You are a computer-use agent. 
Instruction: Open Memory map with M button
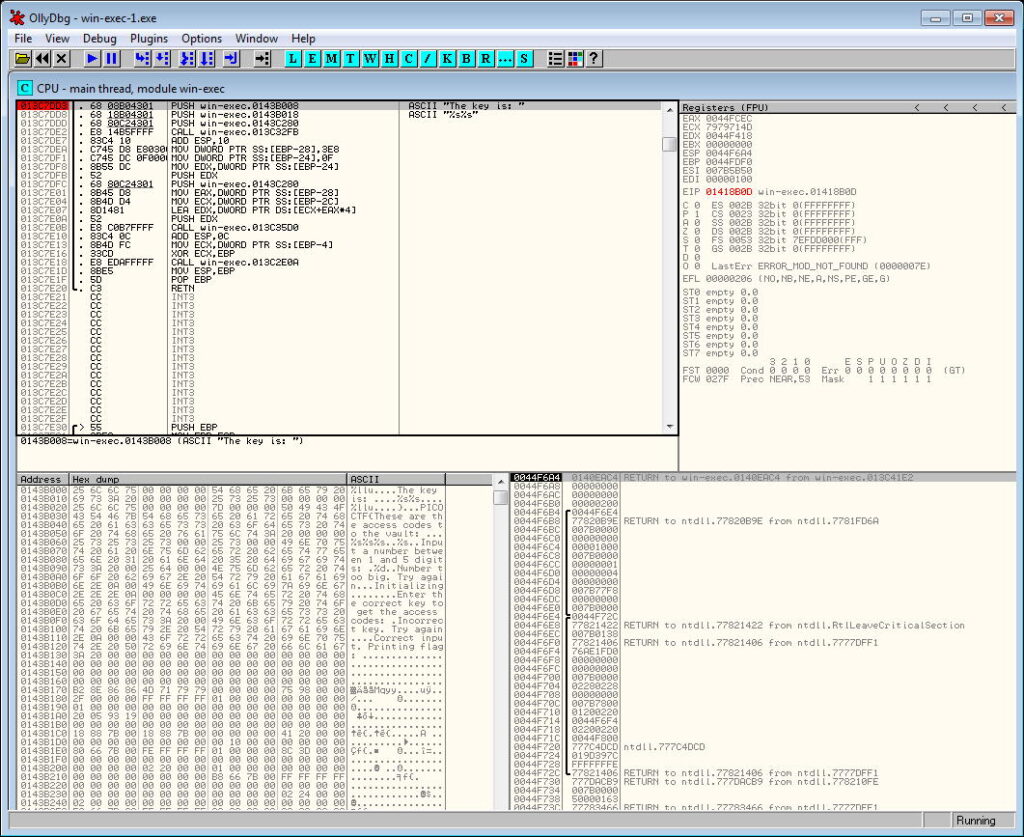[331, 59]
